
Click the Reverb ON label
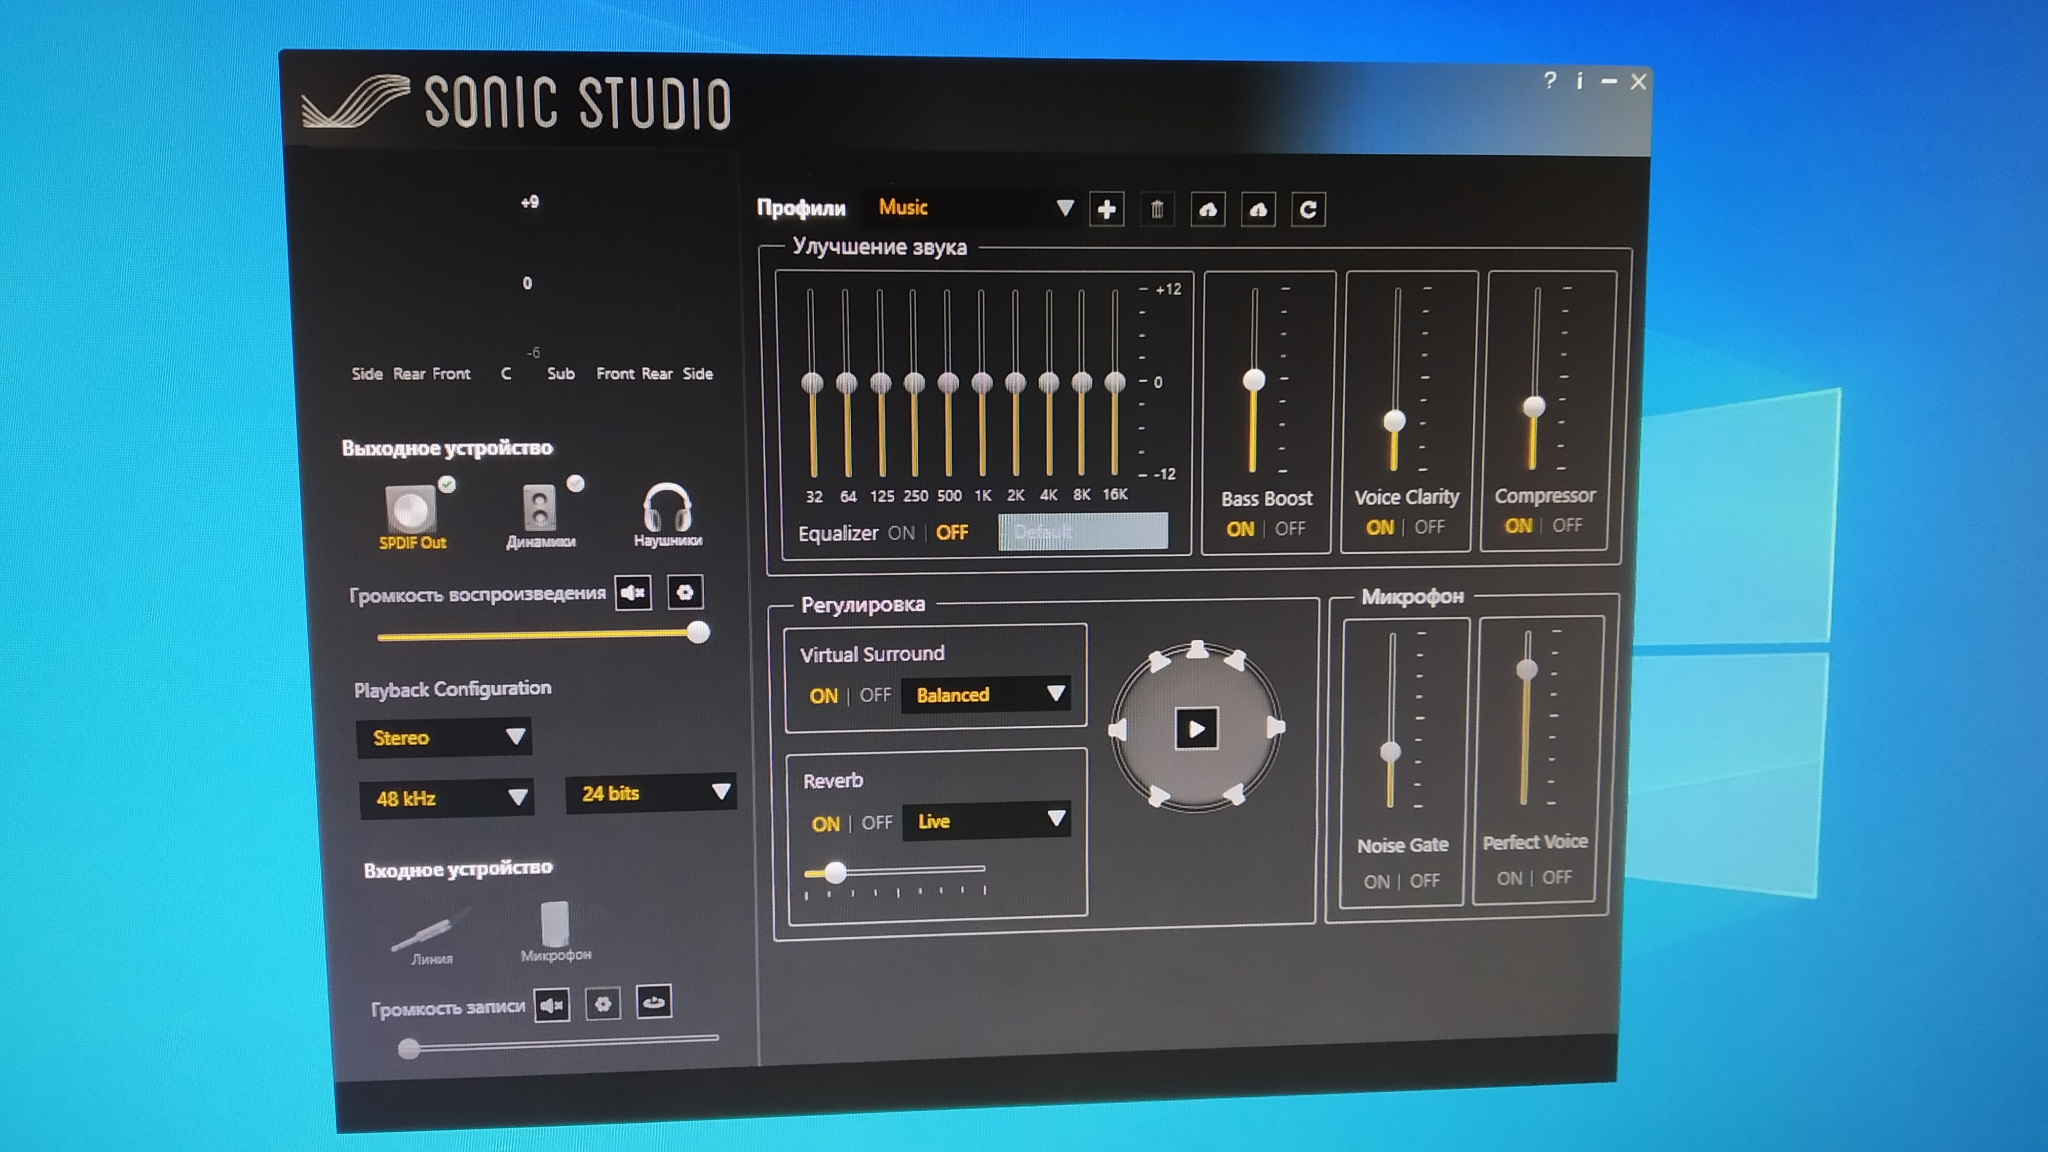pos(826,824)
